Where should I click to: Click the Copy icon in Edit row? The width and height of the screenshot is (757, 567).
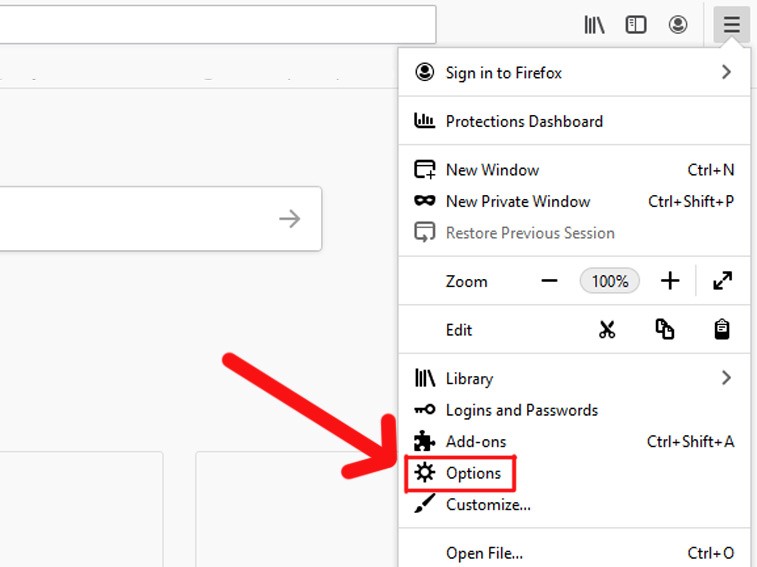point(665,330)
